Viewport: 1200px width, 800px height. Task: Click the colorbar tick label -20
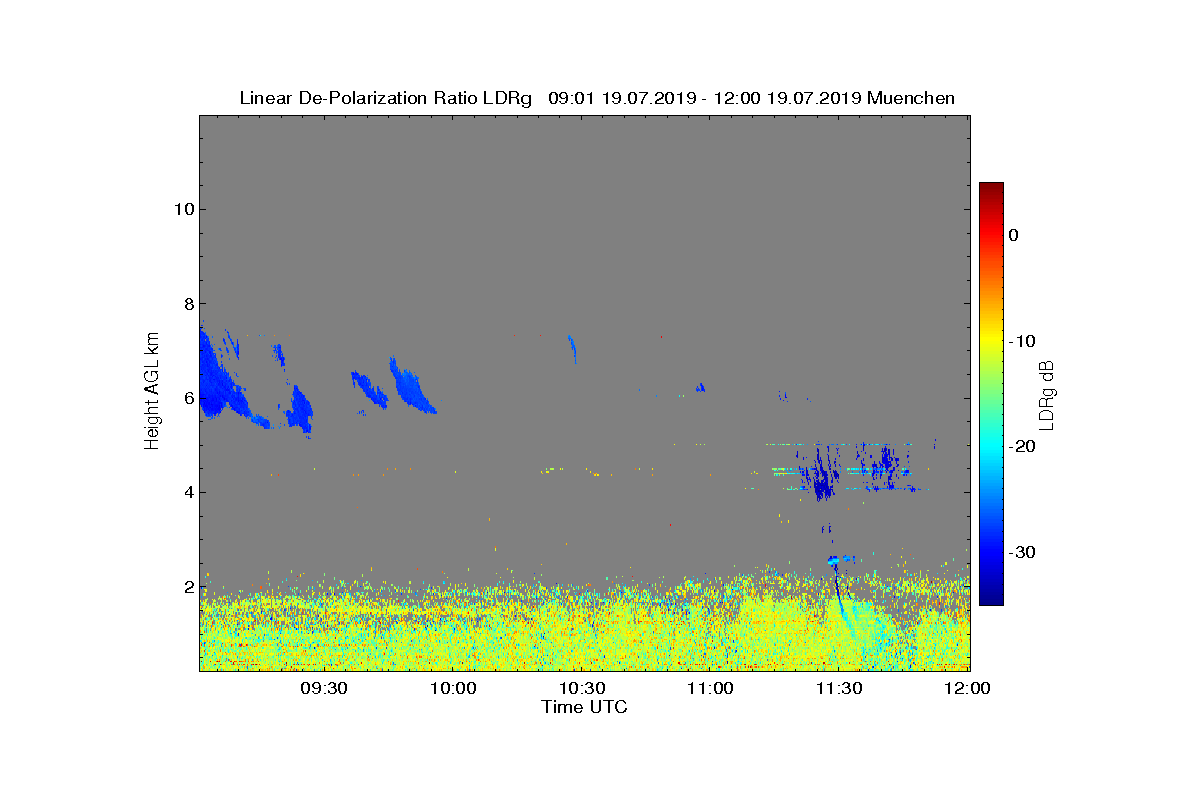coord(1020,447)
